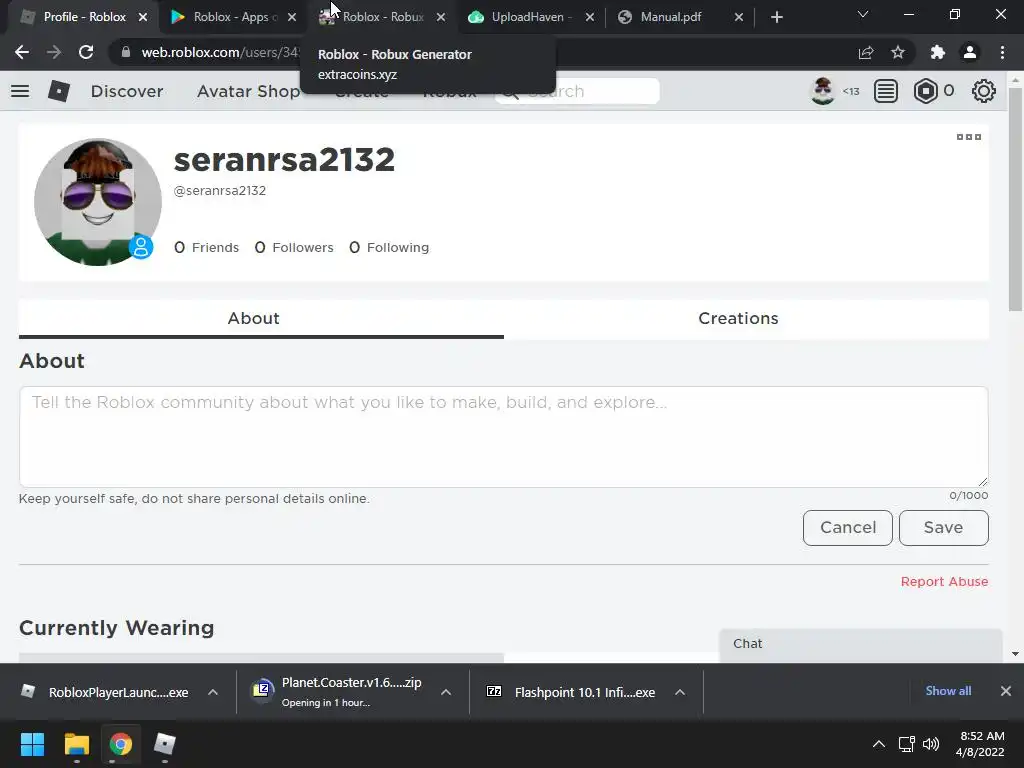This screenshot has height=768, width=1024.
Task: Select the About profile tab
Action: coord(261,319)
